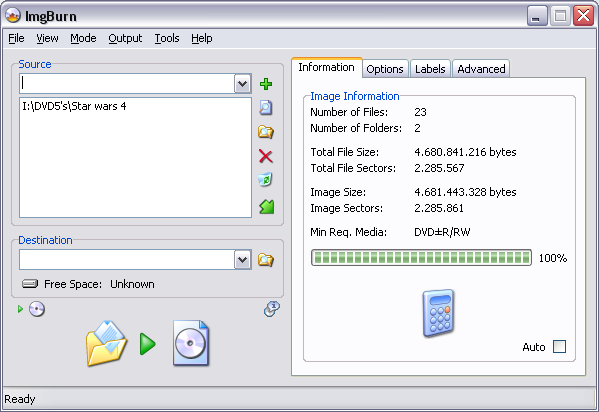This screenshot has height=412, width=599.
Task: Click the green plus add source icon
Action: pos(266,84)
